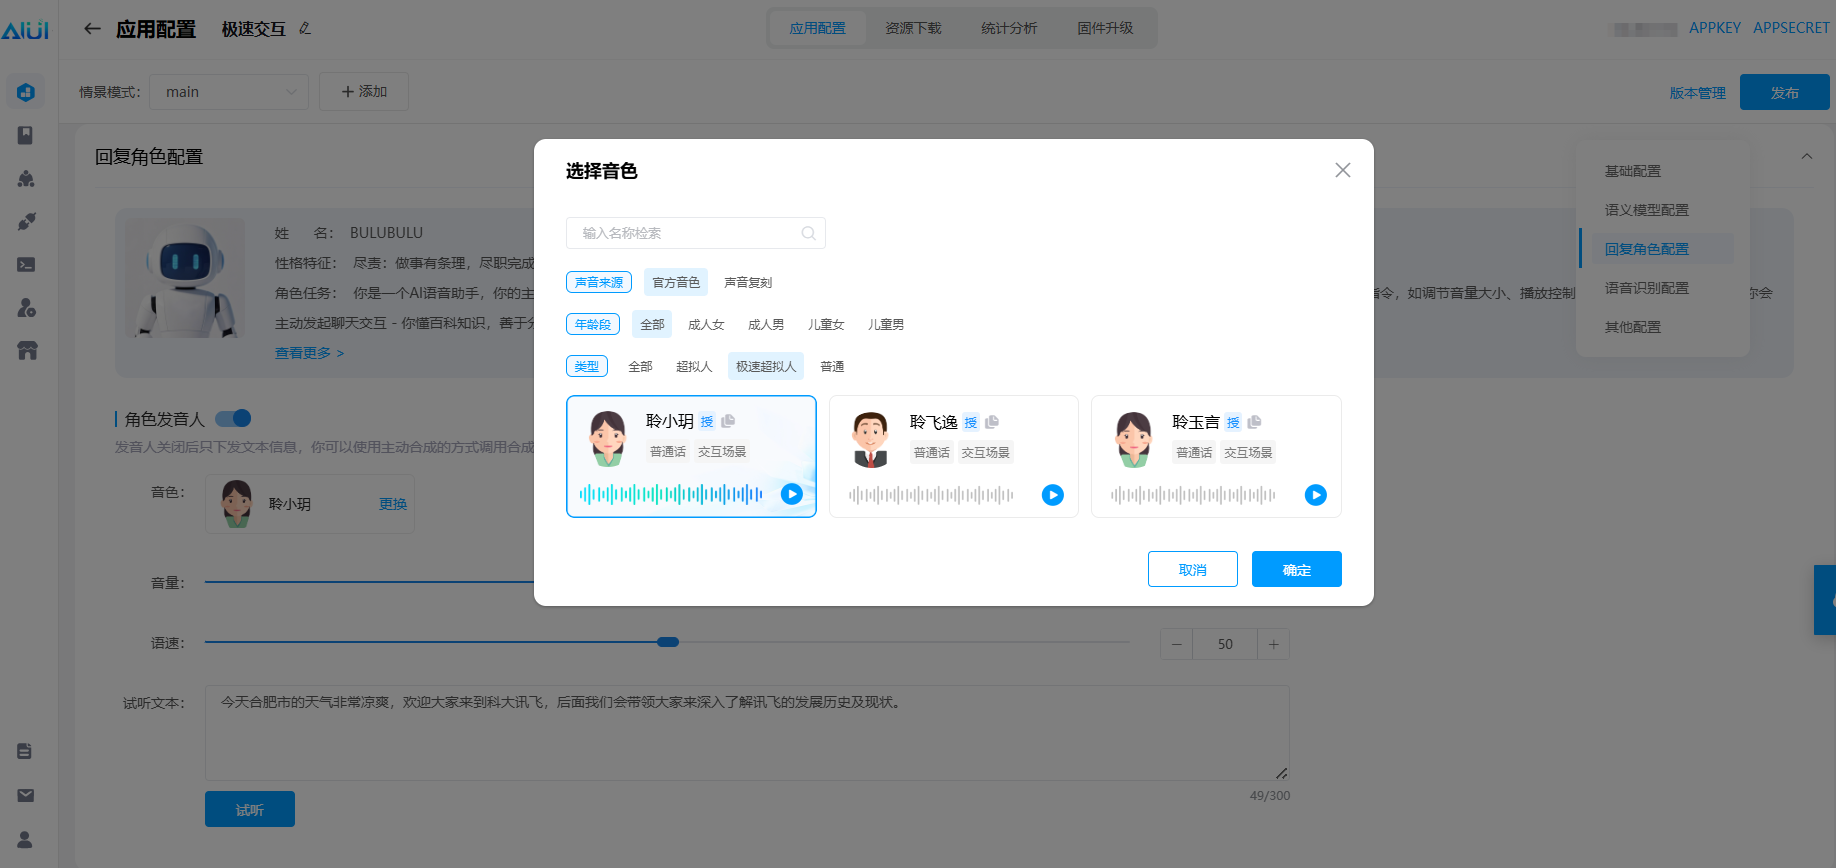
Task: Open the sidebar terminal console icon
Action: (x=26, y=265)
